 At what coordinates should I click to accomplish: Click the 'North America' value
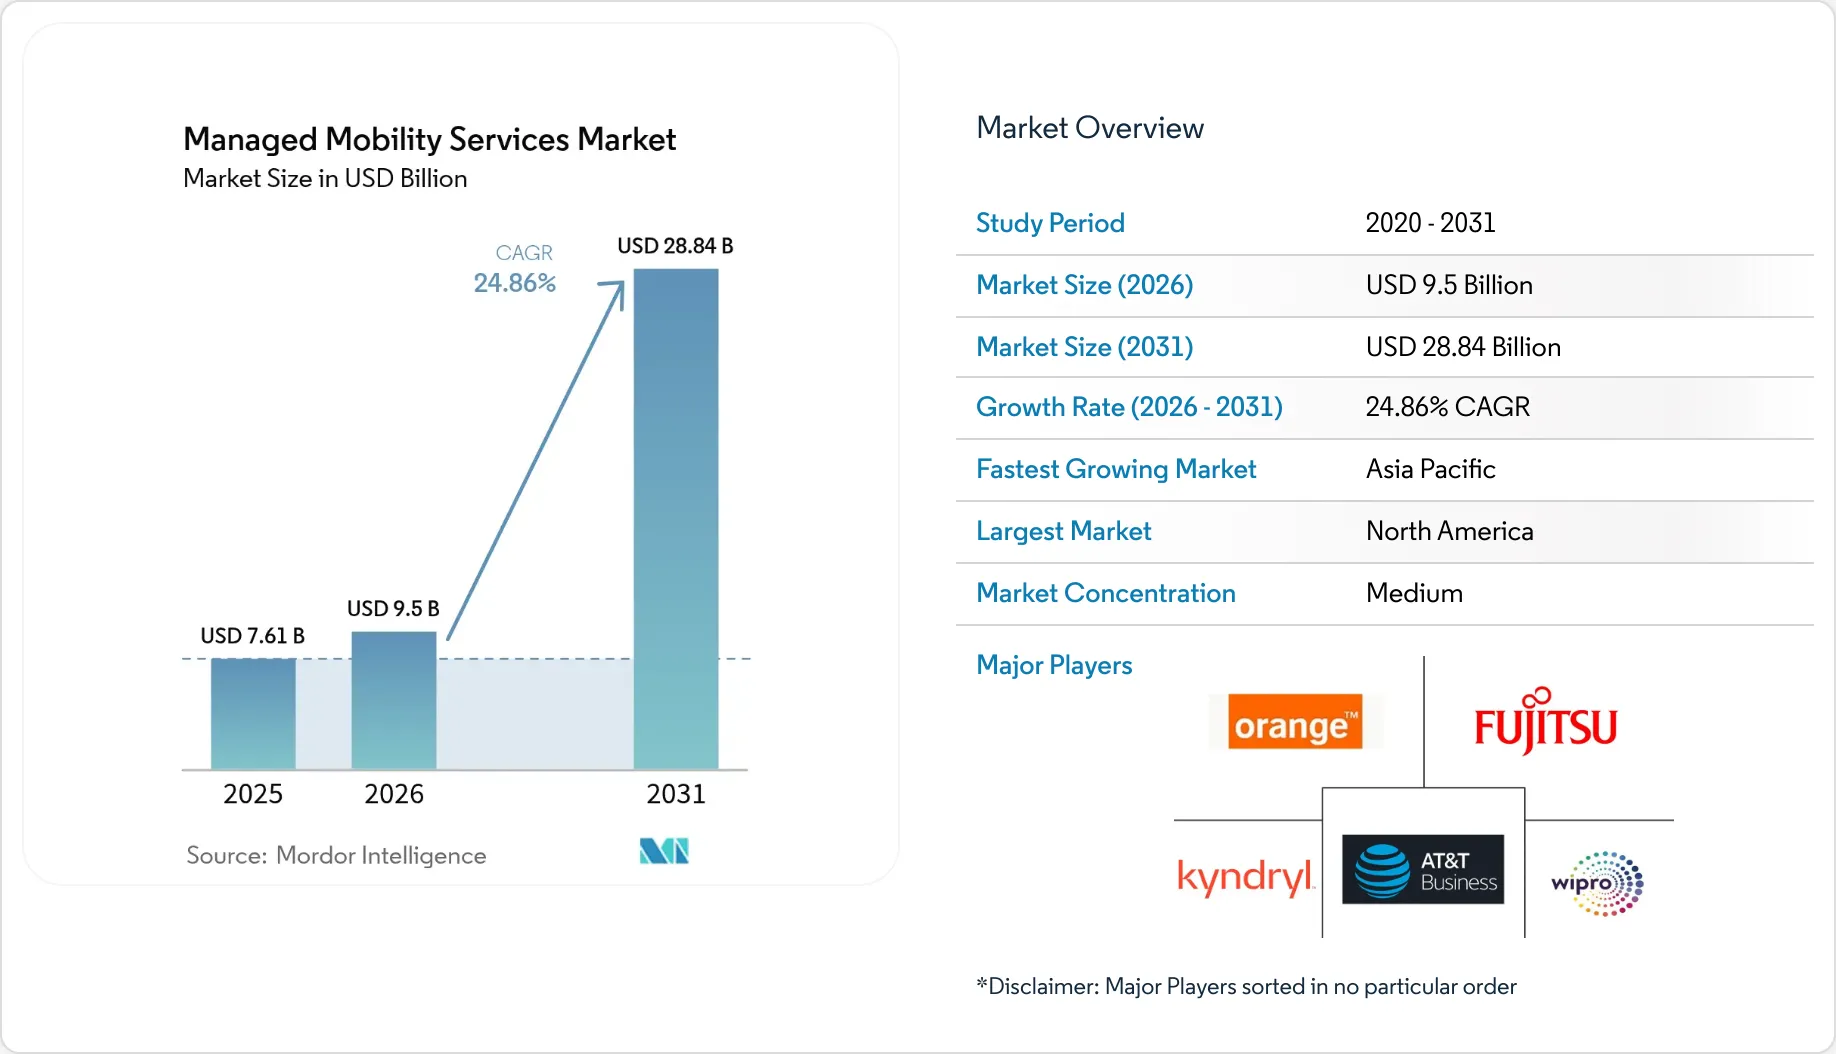click(x=1449, y=531)
